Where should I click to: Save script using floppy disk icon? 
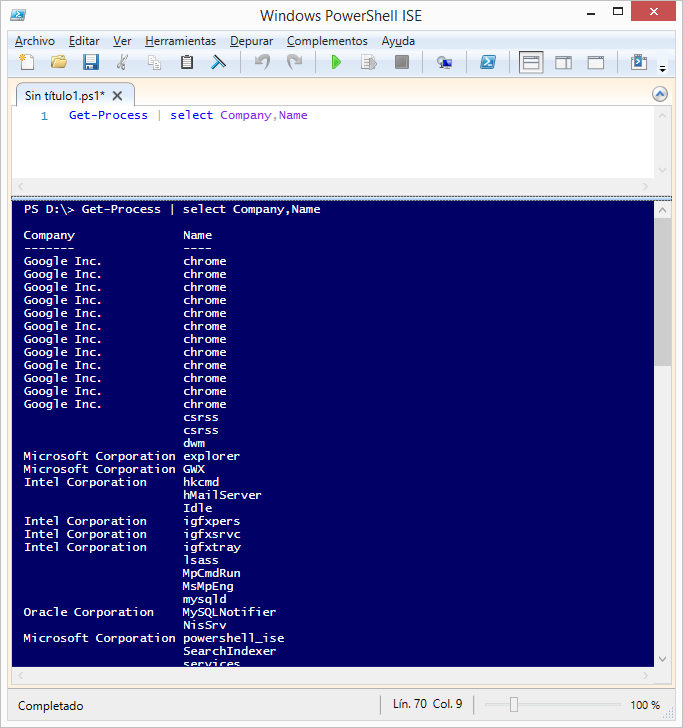91,62
